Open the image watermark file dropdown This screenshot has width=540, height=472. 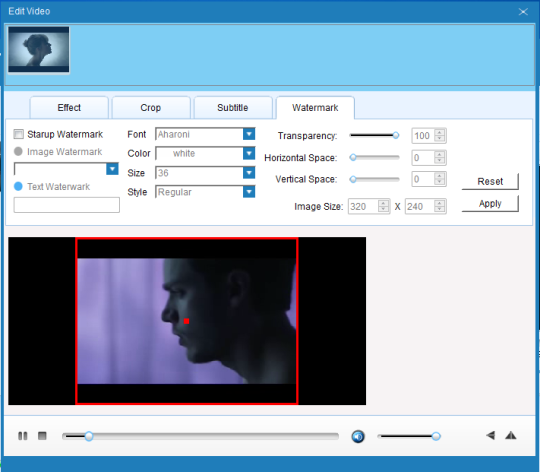coord(112,169)
